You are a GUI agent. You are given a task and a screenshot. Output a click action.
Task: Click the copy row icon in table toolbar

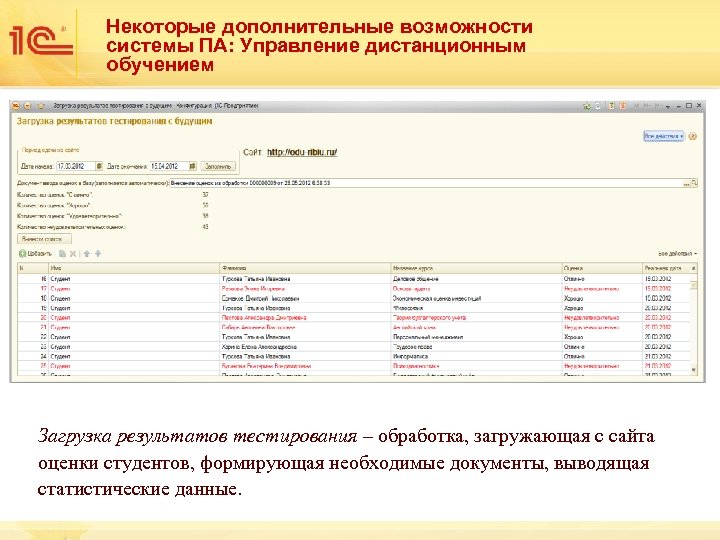point(62,253)
